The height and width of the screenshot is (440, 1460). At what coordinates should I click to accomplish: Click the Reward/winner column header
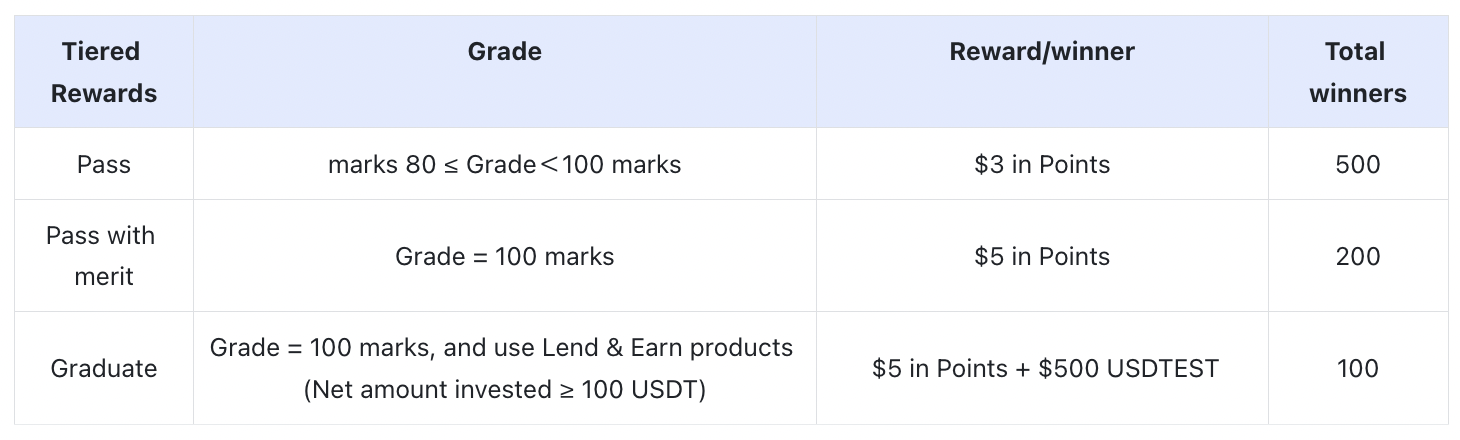point(1042,51)
